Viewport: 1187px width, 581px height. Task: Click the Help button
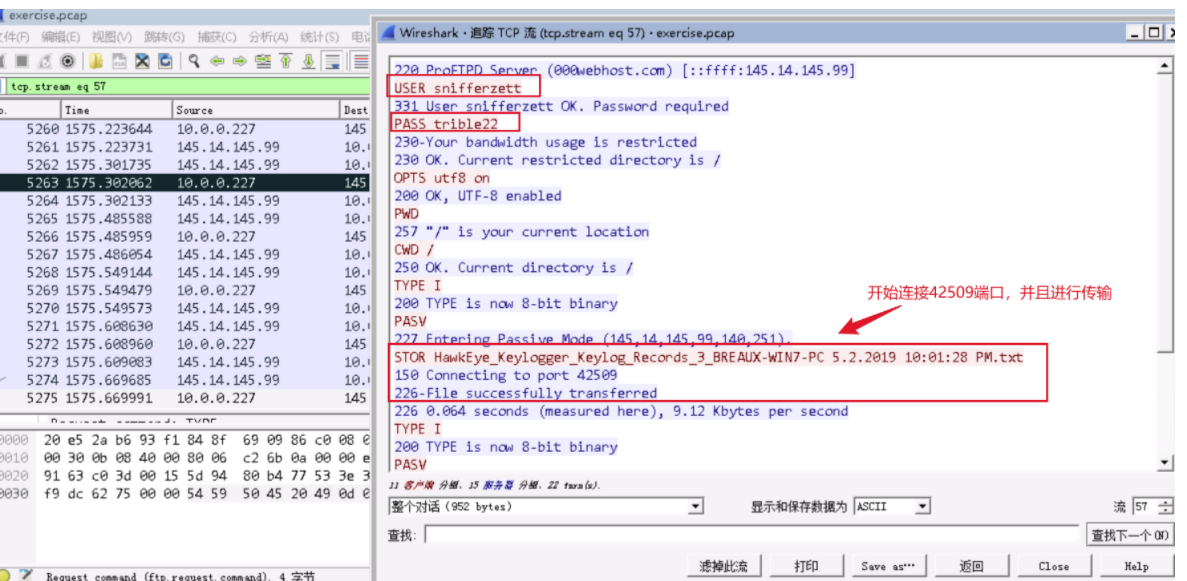pos(1136,566)
